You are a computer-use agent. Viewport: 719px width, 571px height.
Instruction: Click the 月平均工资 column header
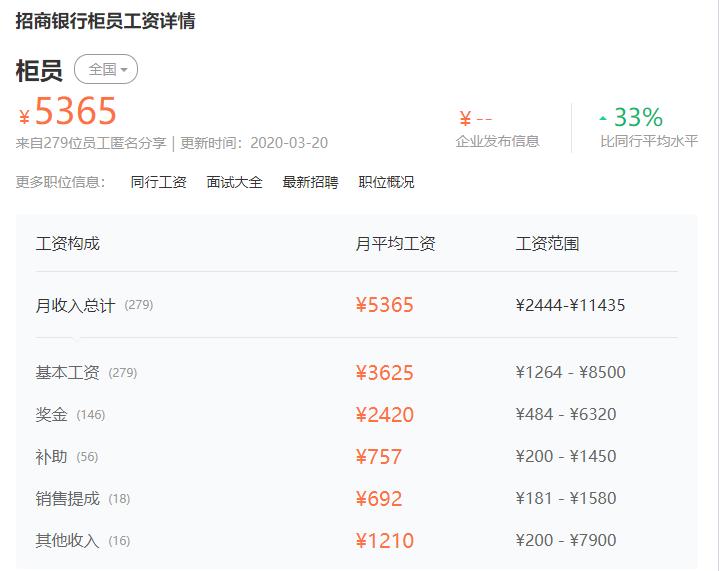[395, 244]
